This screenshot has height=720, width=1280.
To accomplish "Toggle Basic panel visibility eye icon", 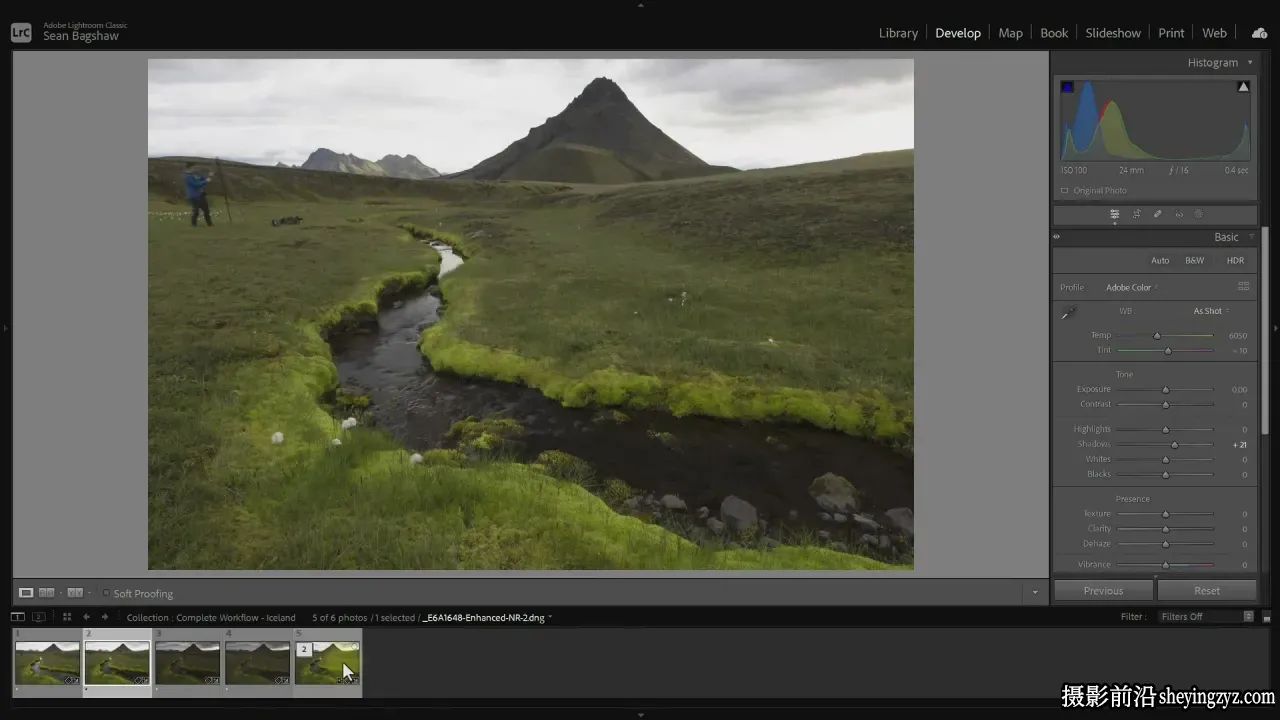I will point(1056,237).
